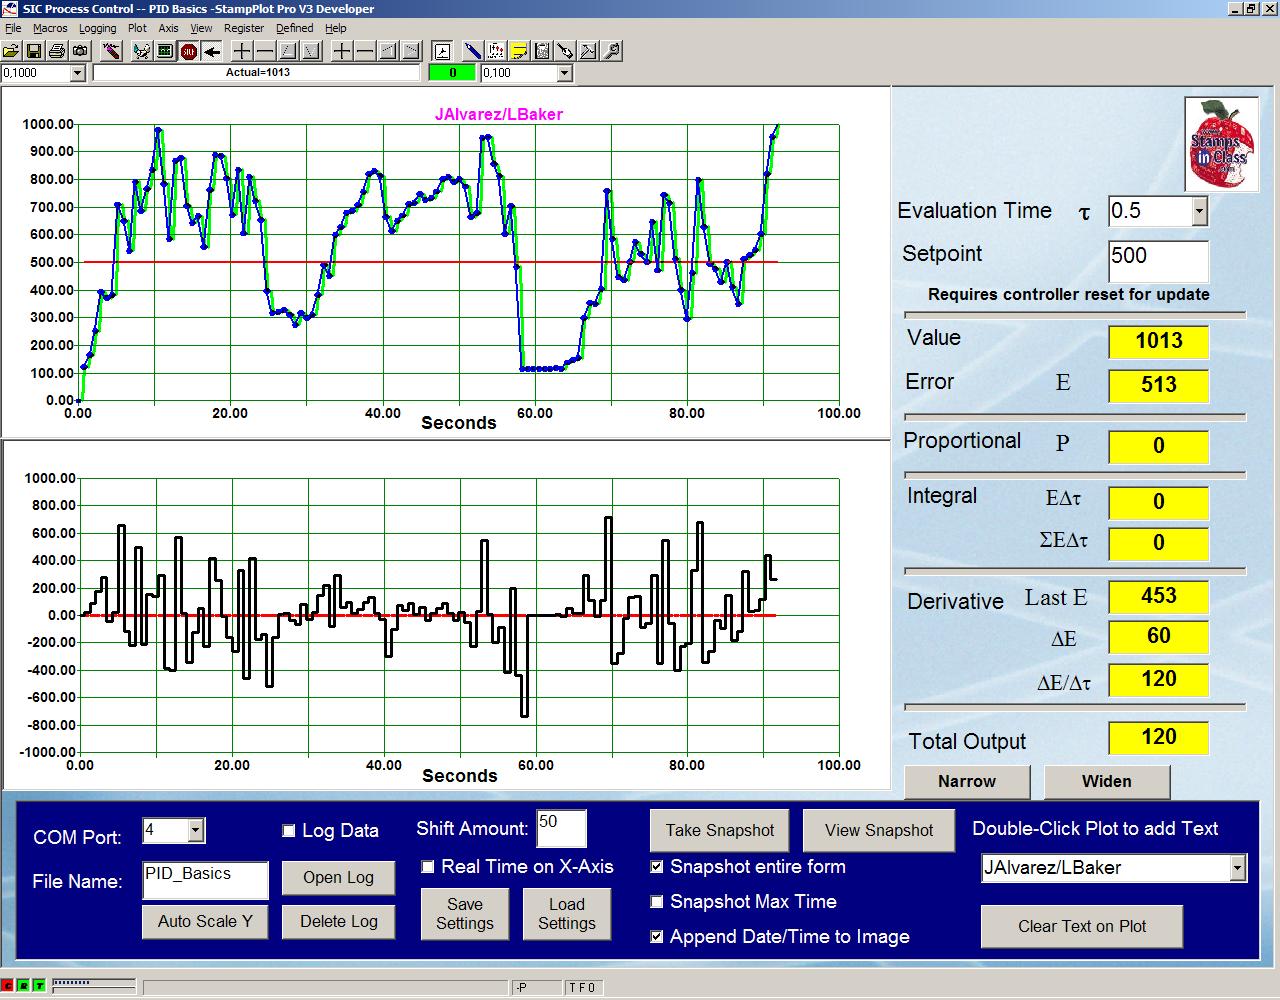Open the 0,100 range dropdown
Viewport: 1280px width, 1000px height.
click(564, 73)
